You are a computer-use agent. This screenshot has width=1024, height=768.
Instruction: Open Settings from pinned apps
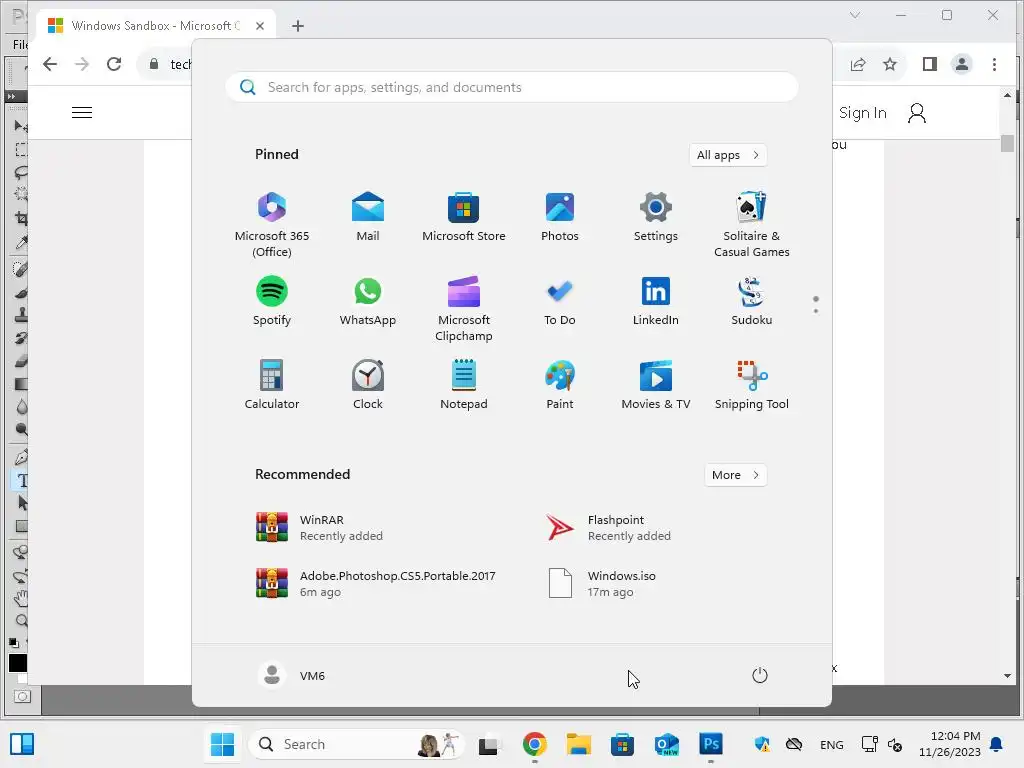coord(656,217)
